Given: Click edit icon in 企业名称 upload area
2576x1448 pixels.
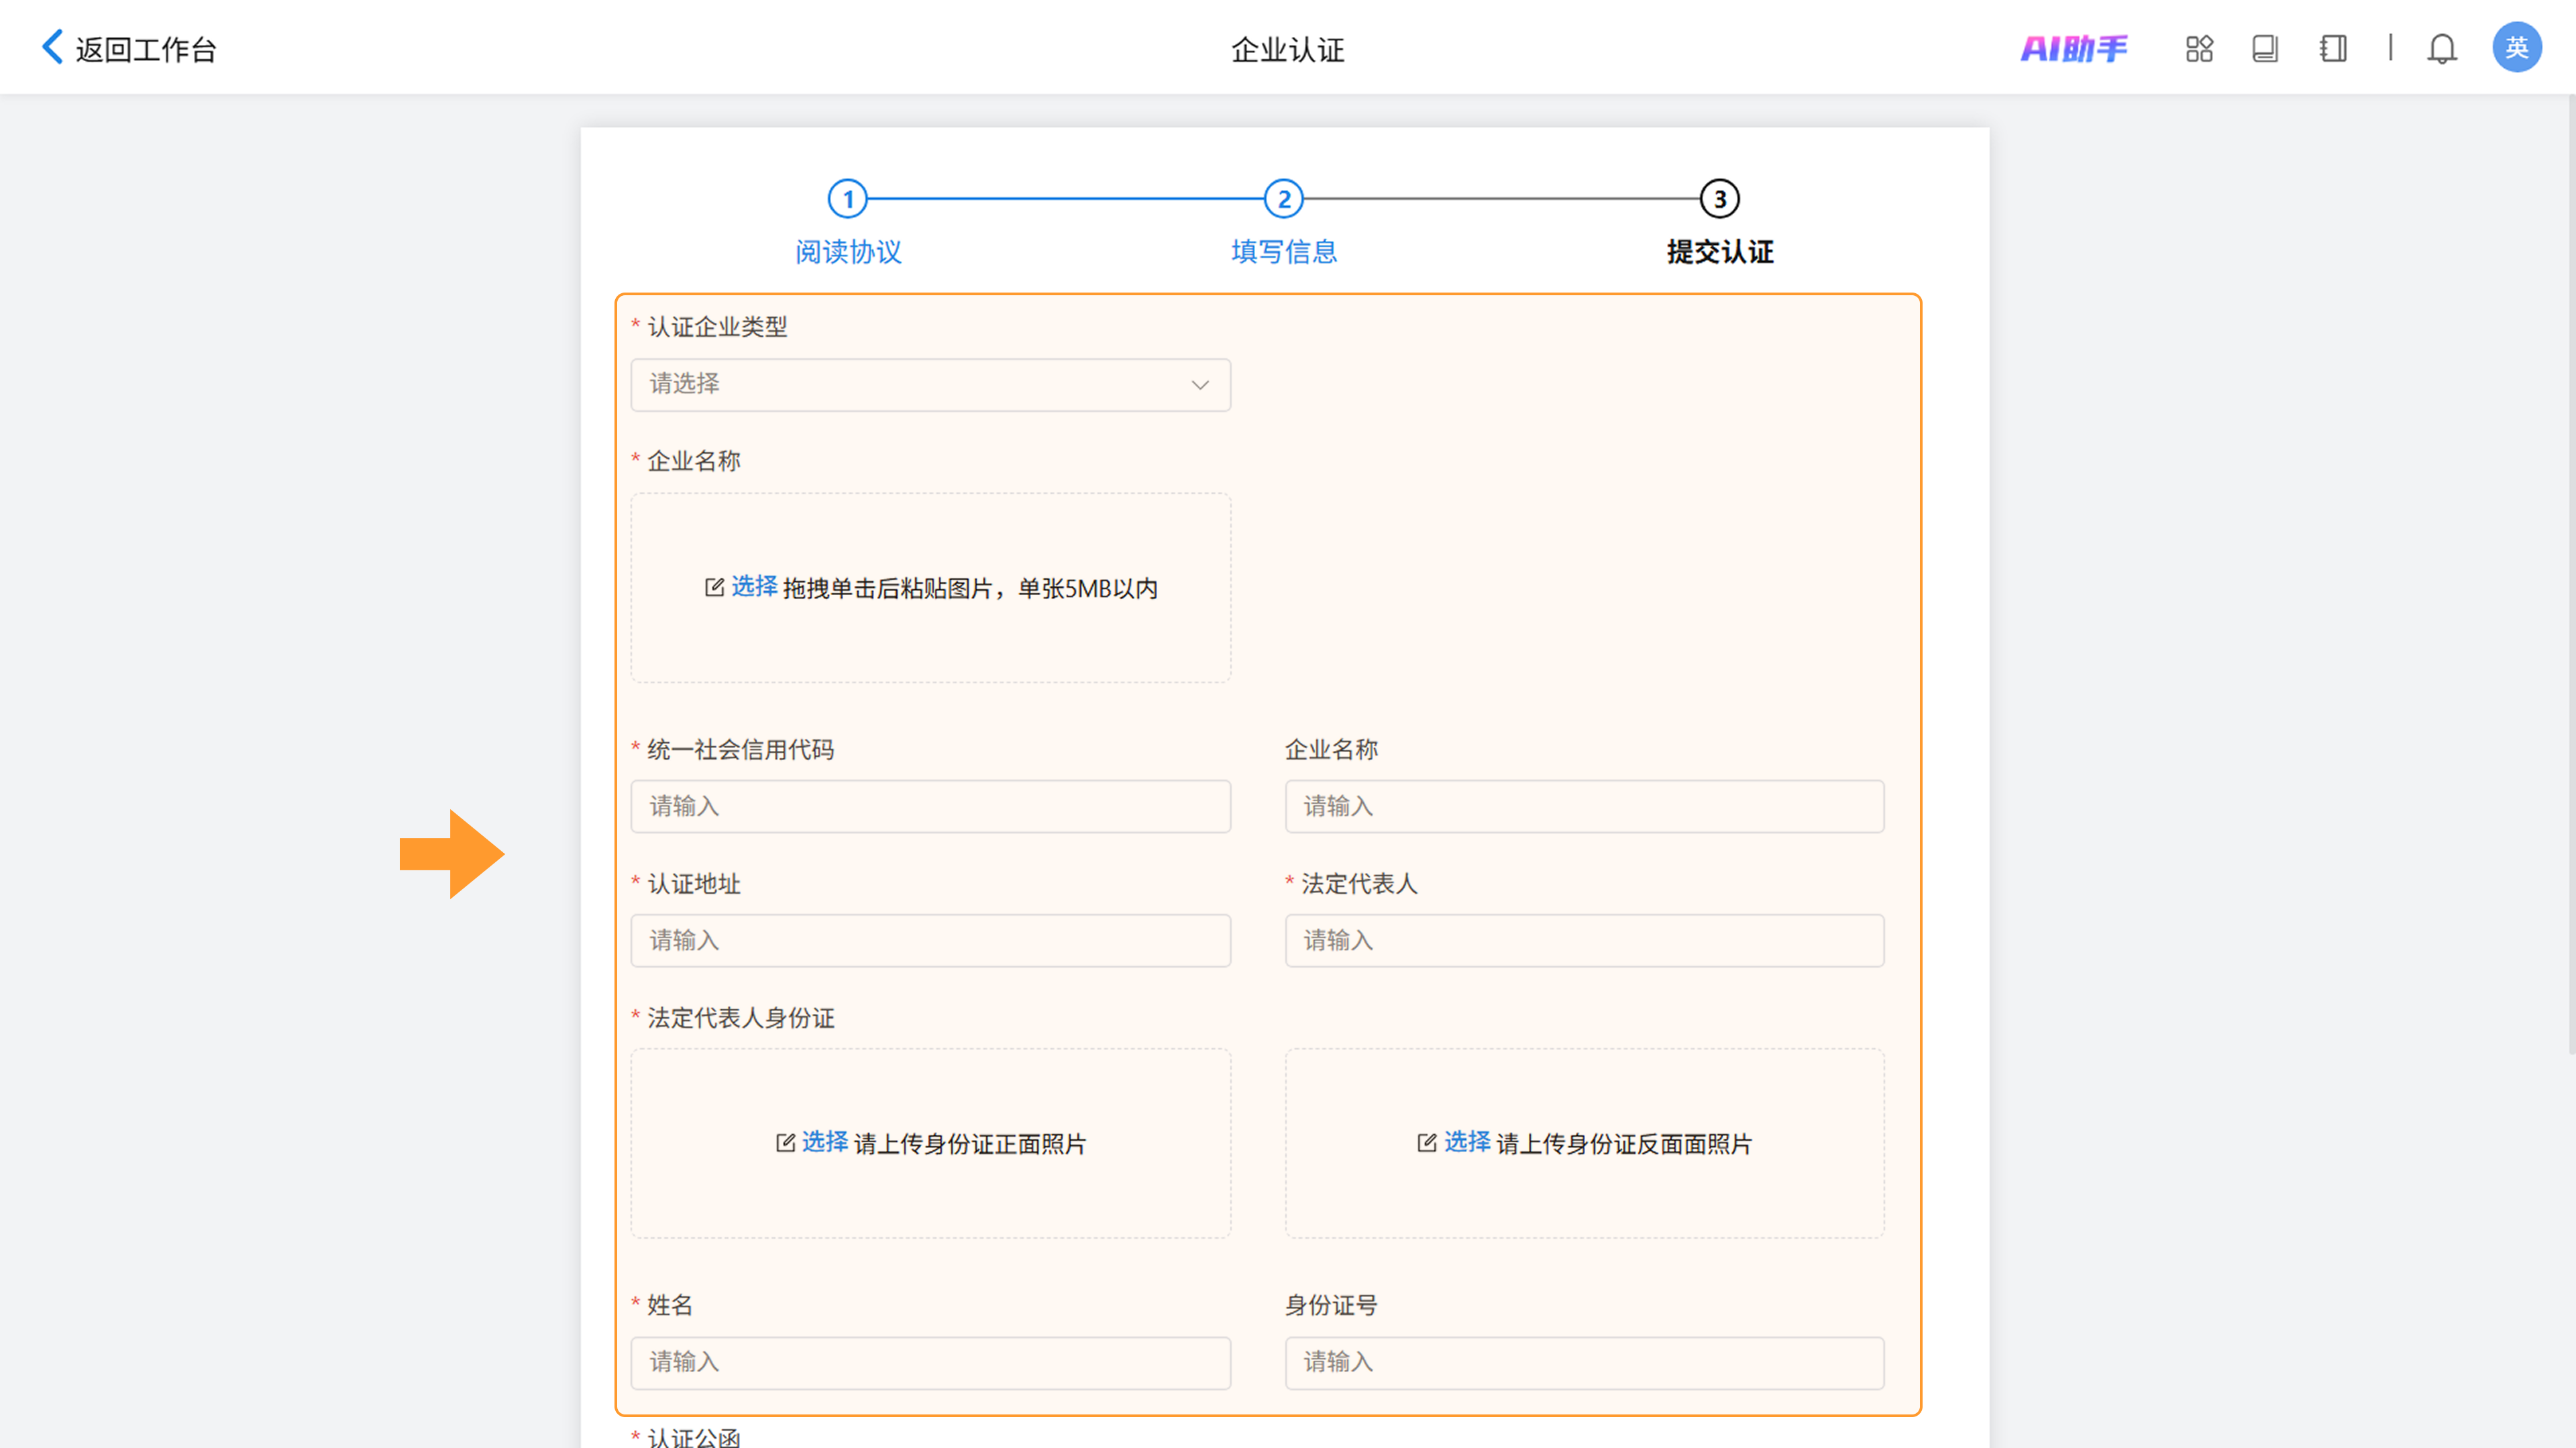Looking at the screenshot, I should click(714, 587).
